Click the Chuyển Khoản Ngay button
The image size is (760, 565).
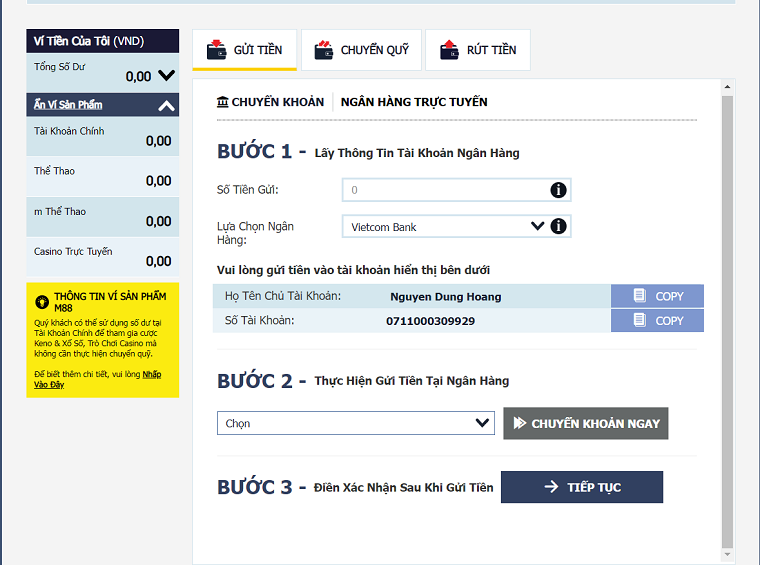coord(586,423)
